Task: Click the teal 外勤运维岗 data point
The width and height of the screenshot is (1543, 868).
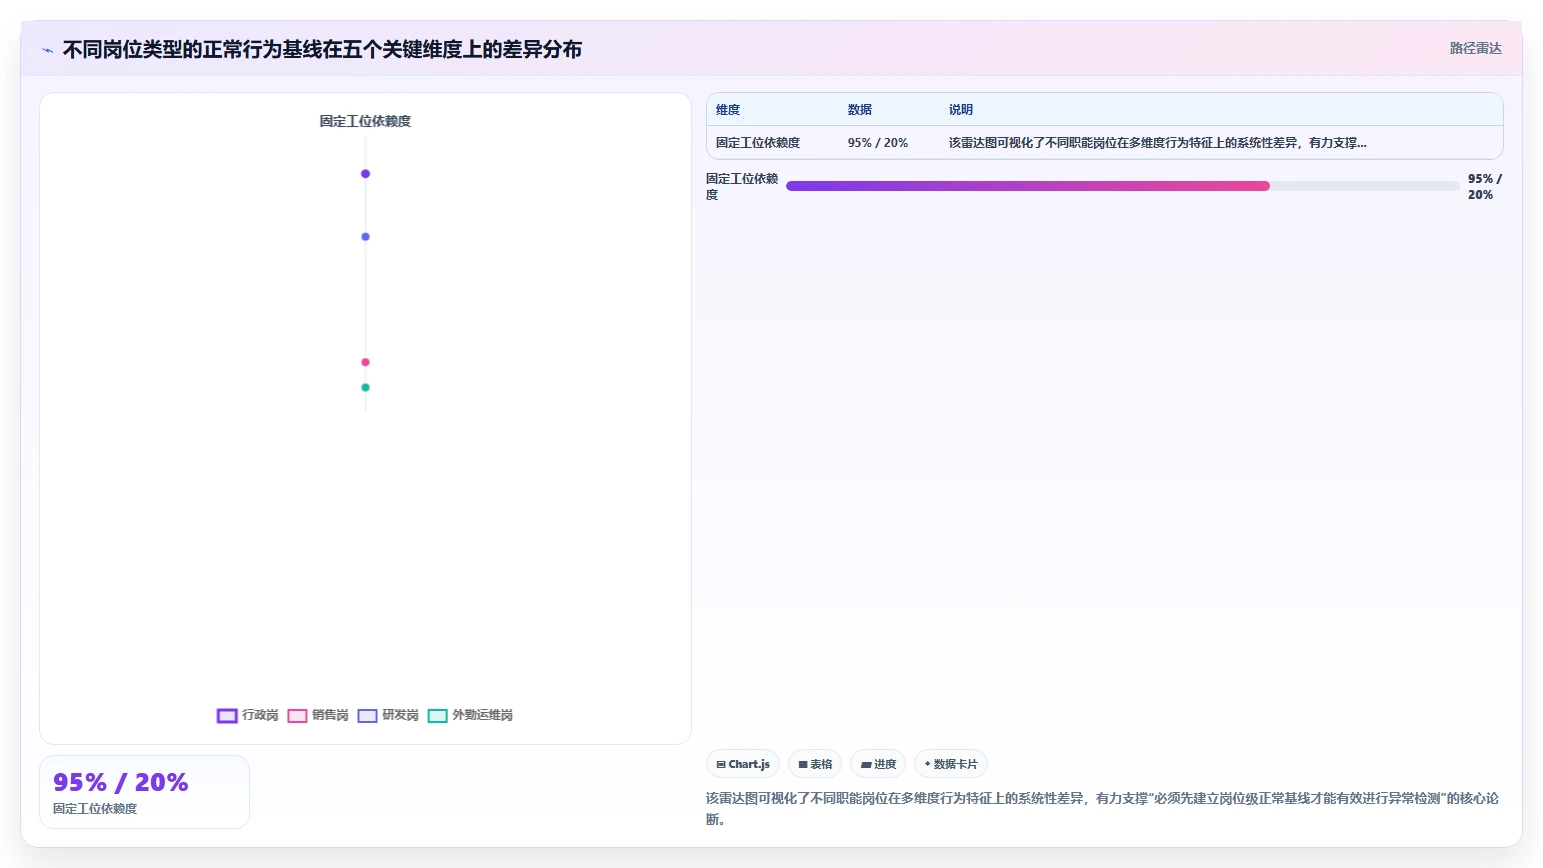Action: point(365,387)
